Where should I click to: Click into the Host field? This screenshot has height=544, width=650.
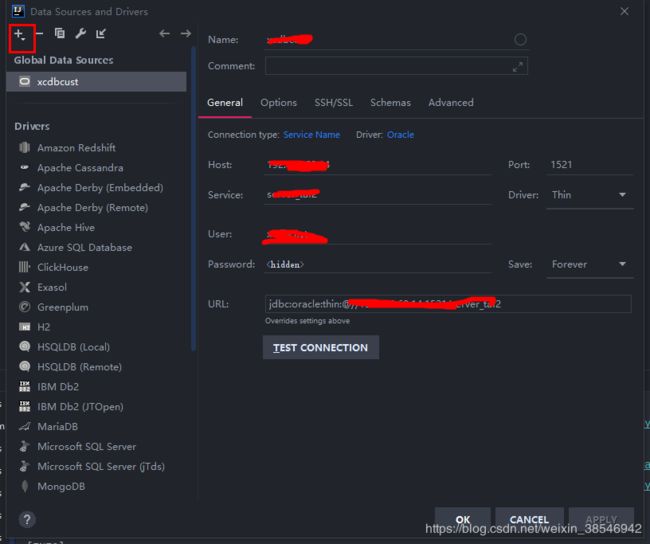click(x=377, y=165)
